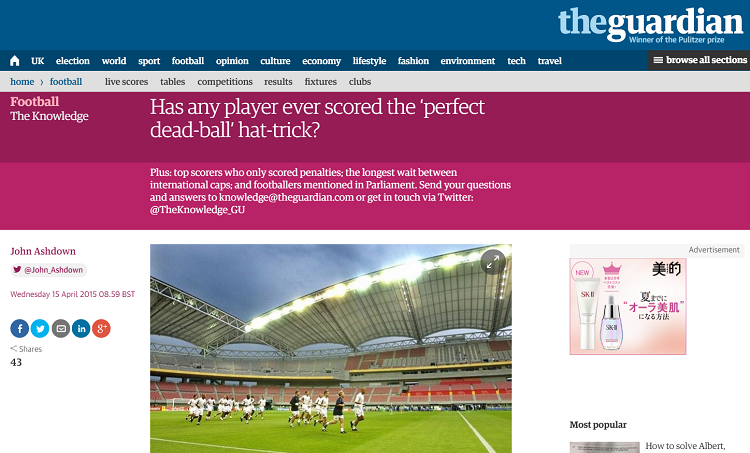The image size is (750, 453).
Task: Share article on Facebook
Action: coord(20,329)
